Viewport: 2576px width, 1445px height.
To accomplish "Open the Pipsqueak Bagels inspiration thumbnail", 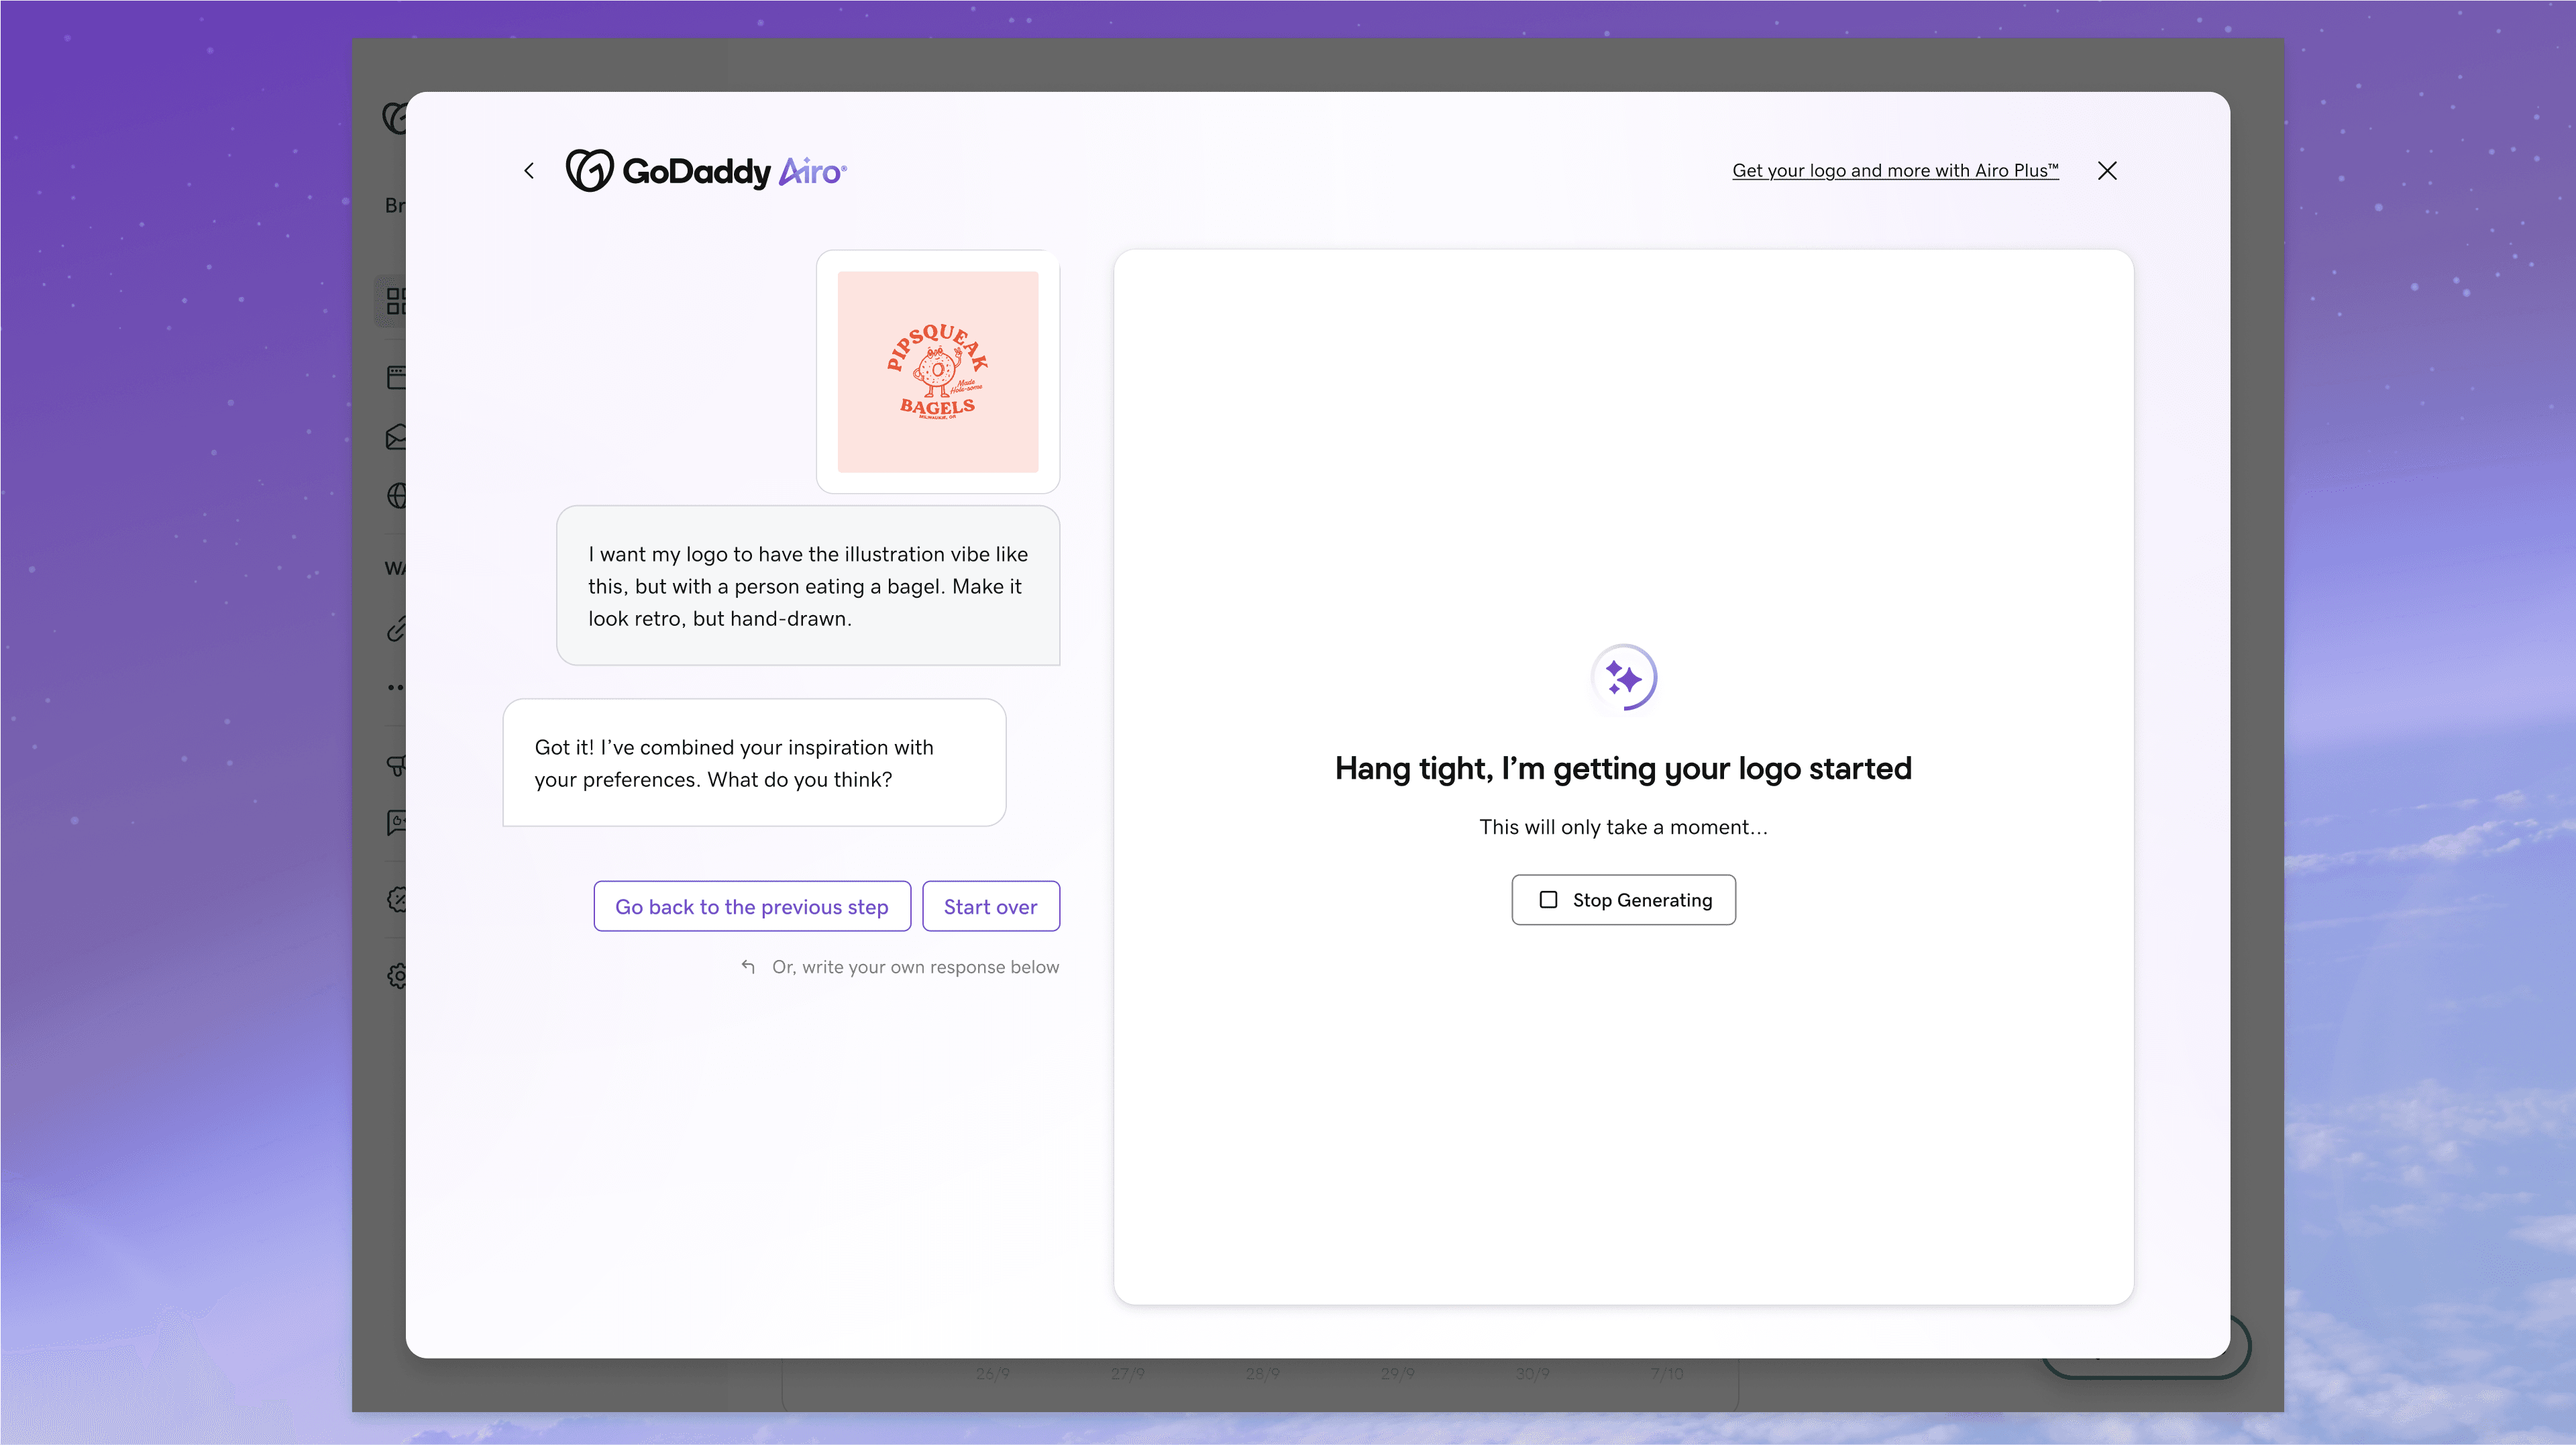I will [937, 372].
